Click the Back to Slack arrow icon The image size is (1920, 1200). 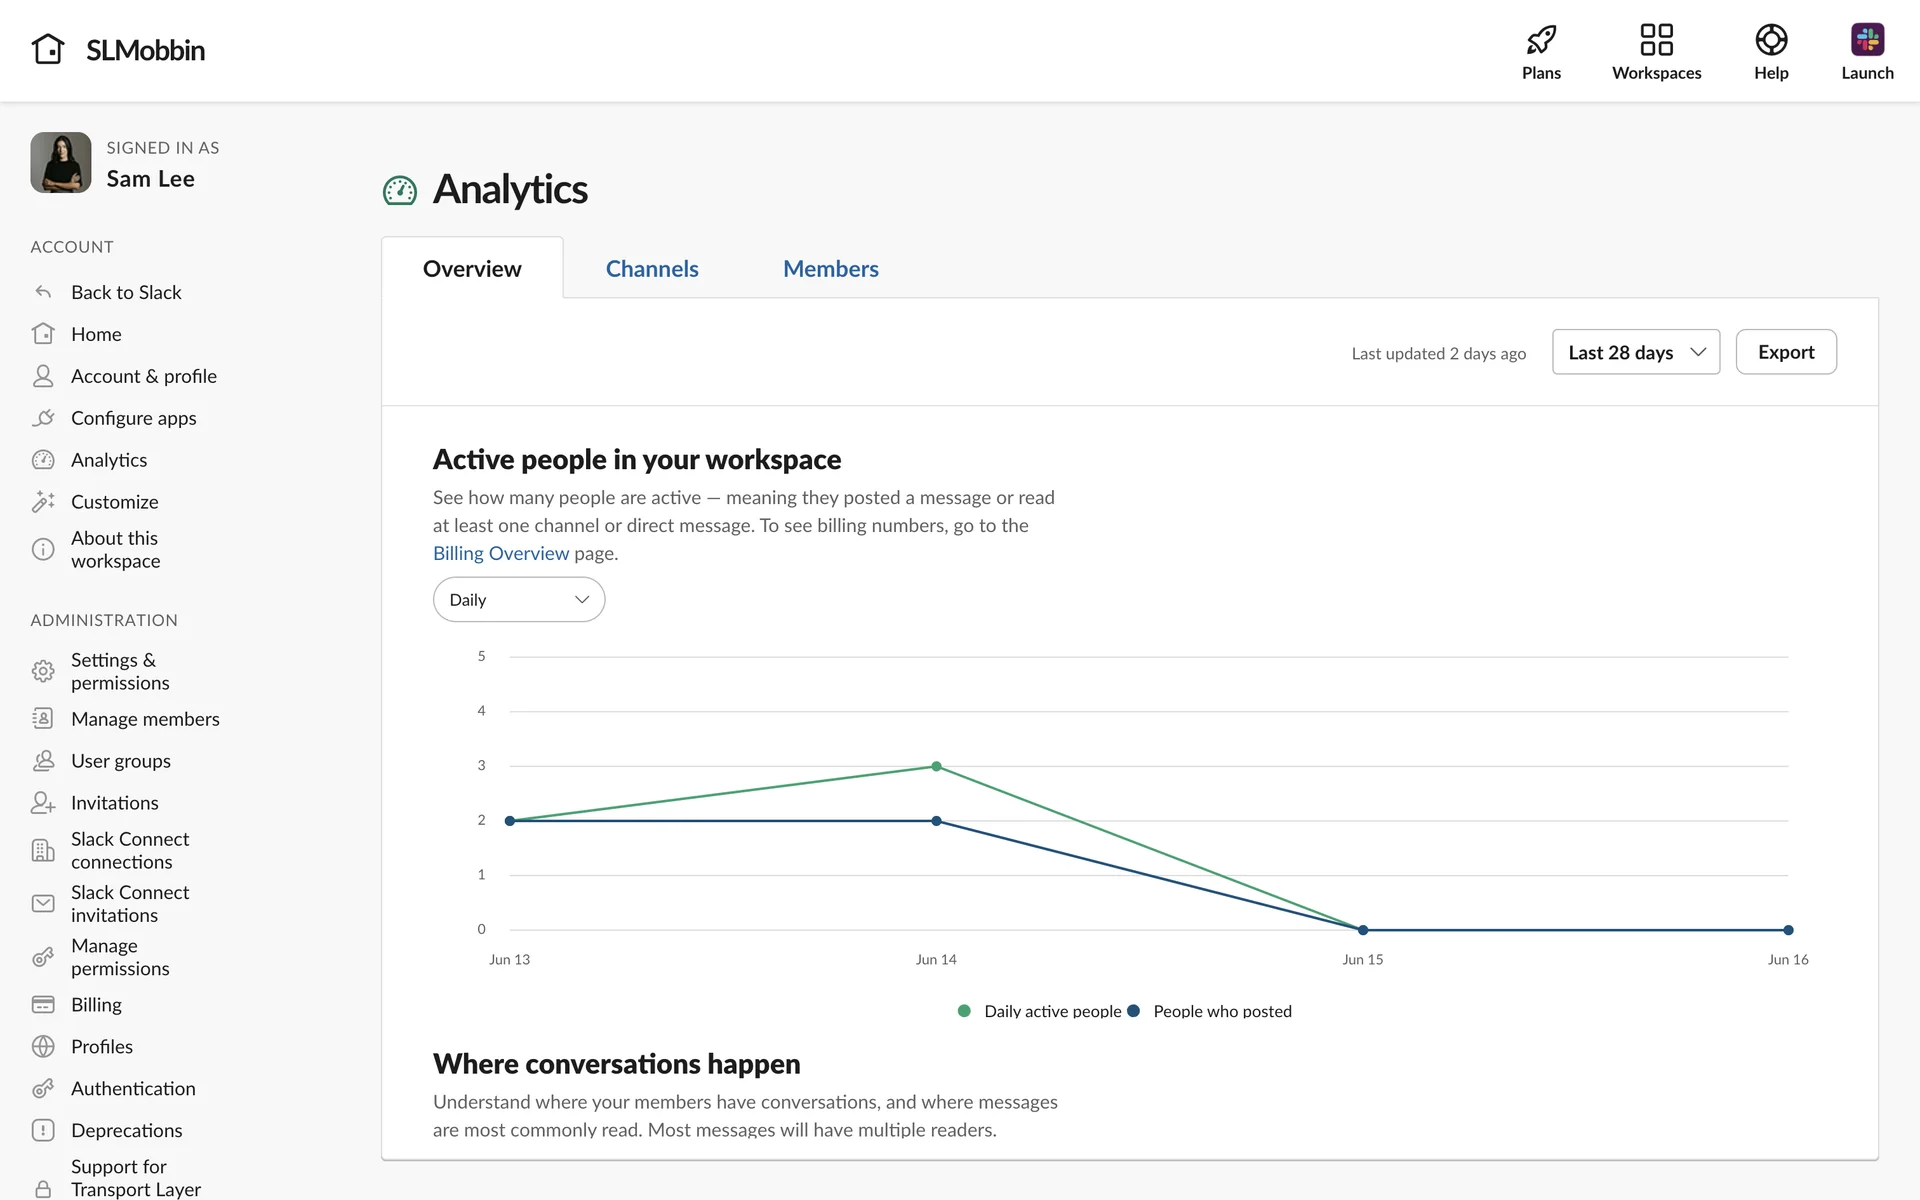click(43, 292)
